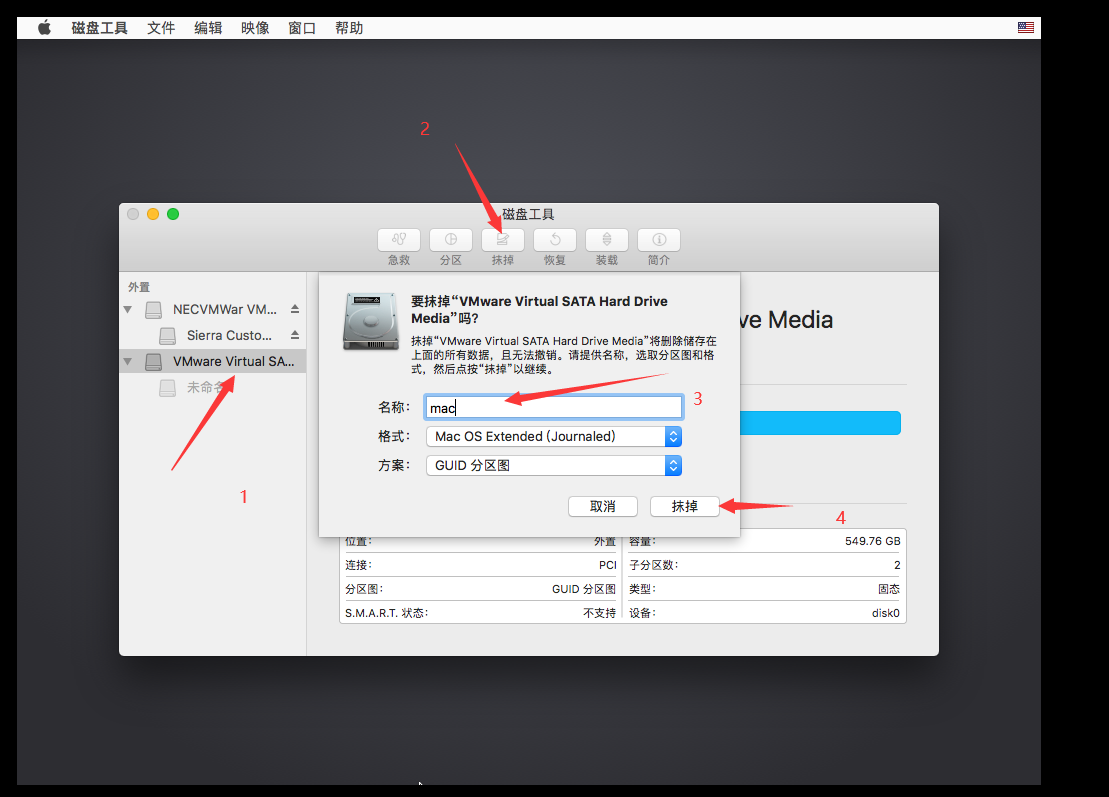Click the yellow minimize window button
Screen dimensions: 1109x797
coord(153,214)
